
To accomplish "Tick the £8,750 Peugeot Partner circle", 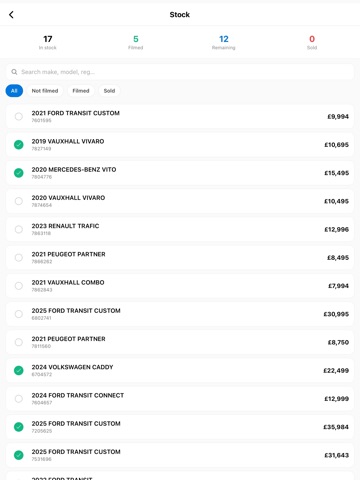I will 19,342.
